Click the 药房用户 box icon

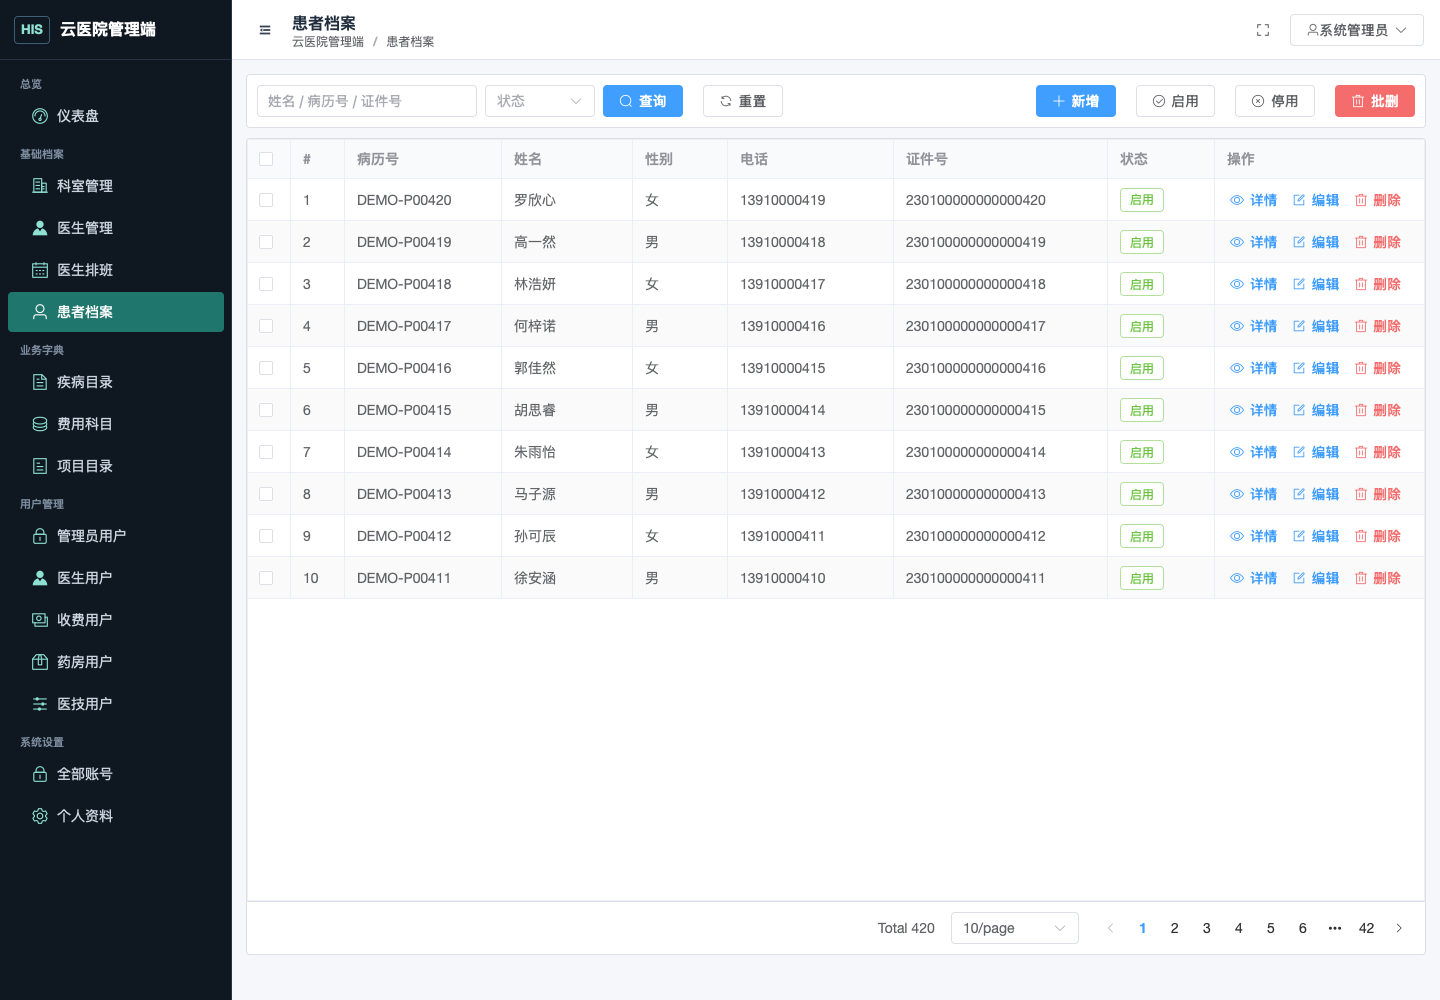pos(40,662)
